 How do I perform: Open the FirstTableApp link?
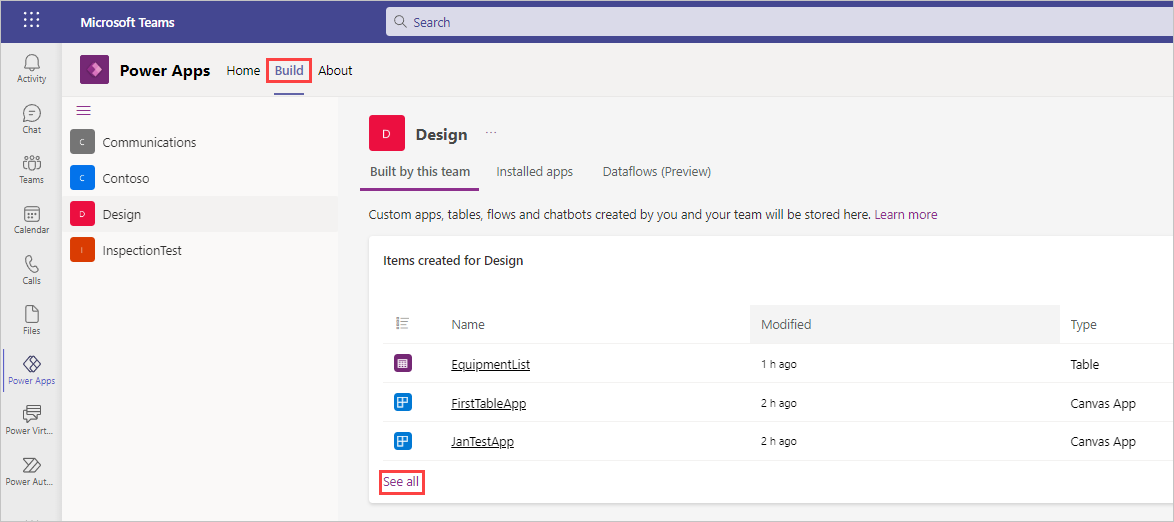pos(489,404)
